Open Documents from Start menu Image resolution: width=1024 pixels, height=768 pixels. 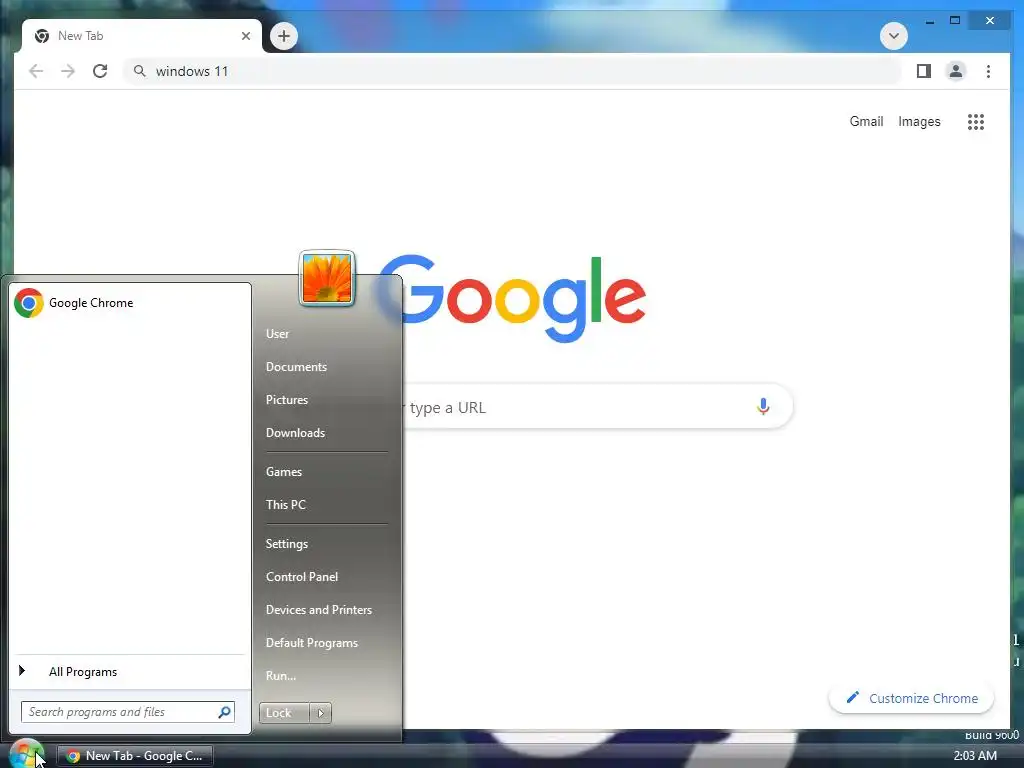(296, 367)
